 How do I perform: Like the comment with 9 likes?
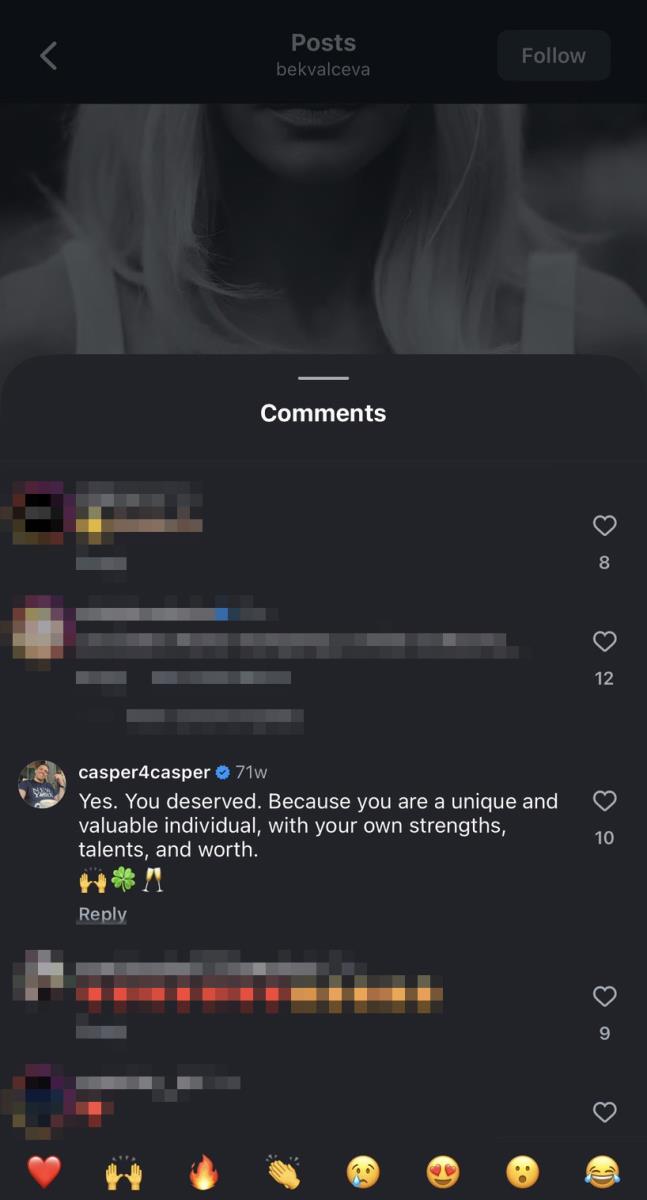[x=604, y=997]
